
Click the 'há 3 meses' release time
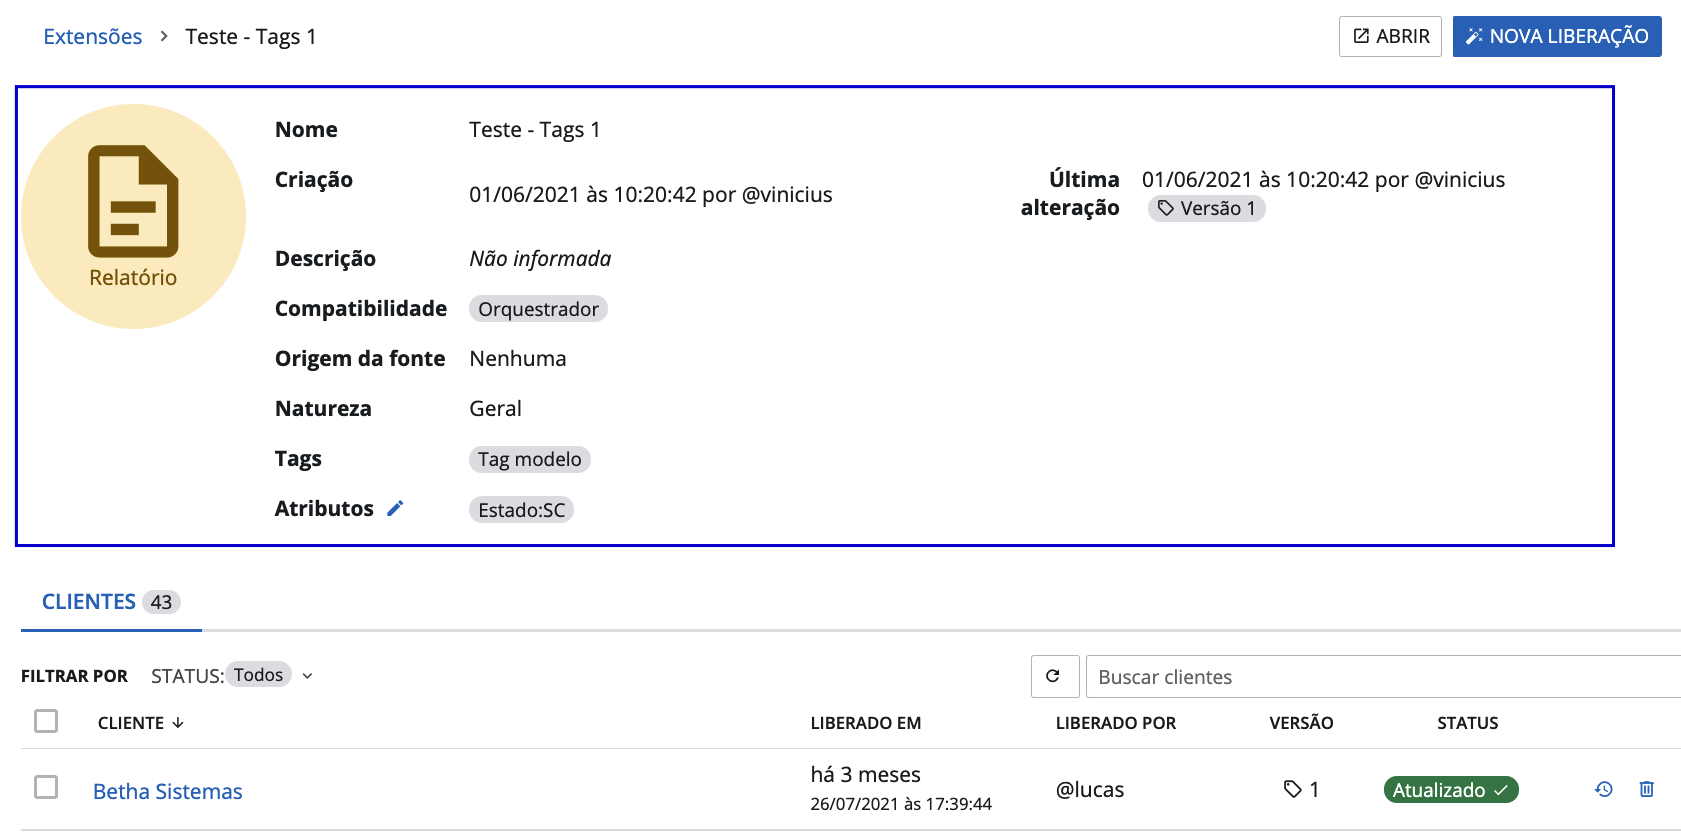click(x=866, y=774)
